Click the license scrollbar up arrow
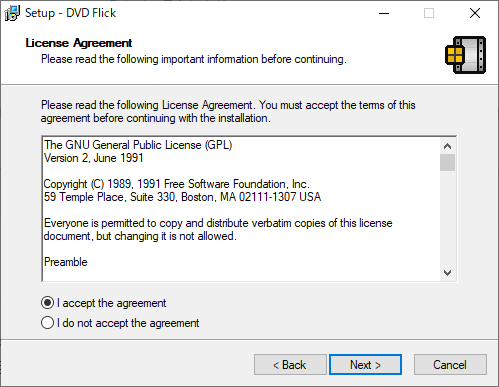This screenshot has height=387, width=499. coord(447,146)
